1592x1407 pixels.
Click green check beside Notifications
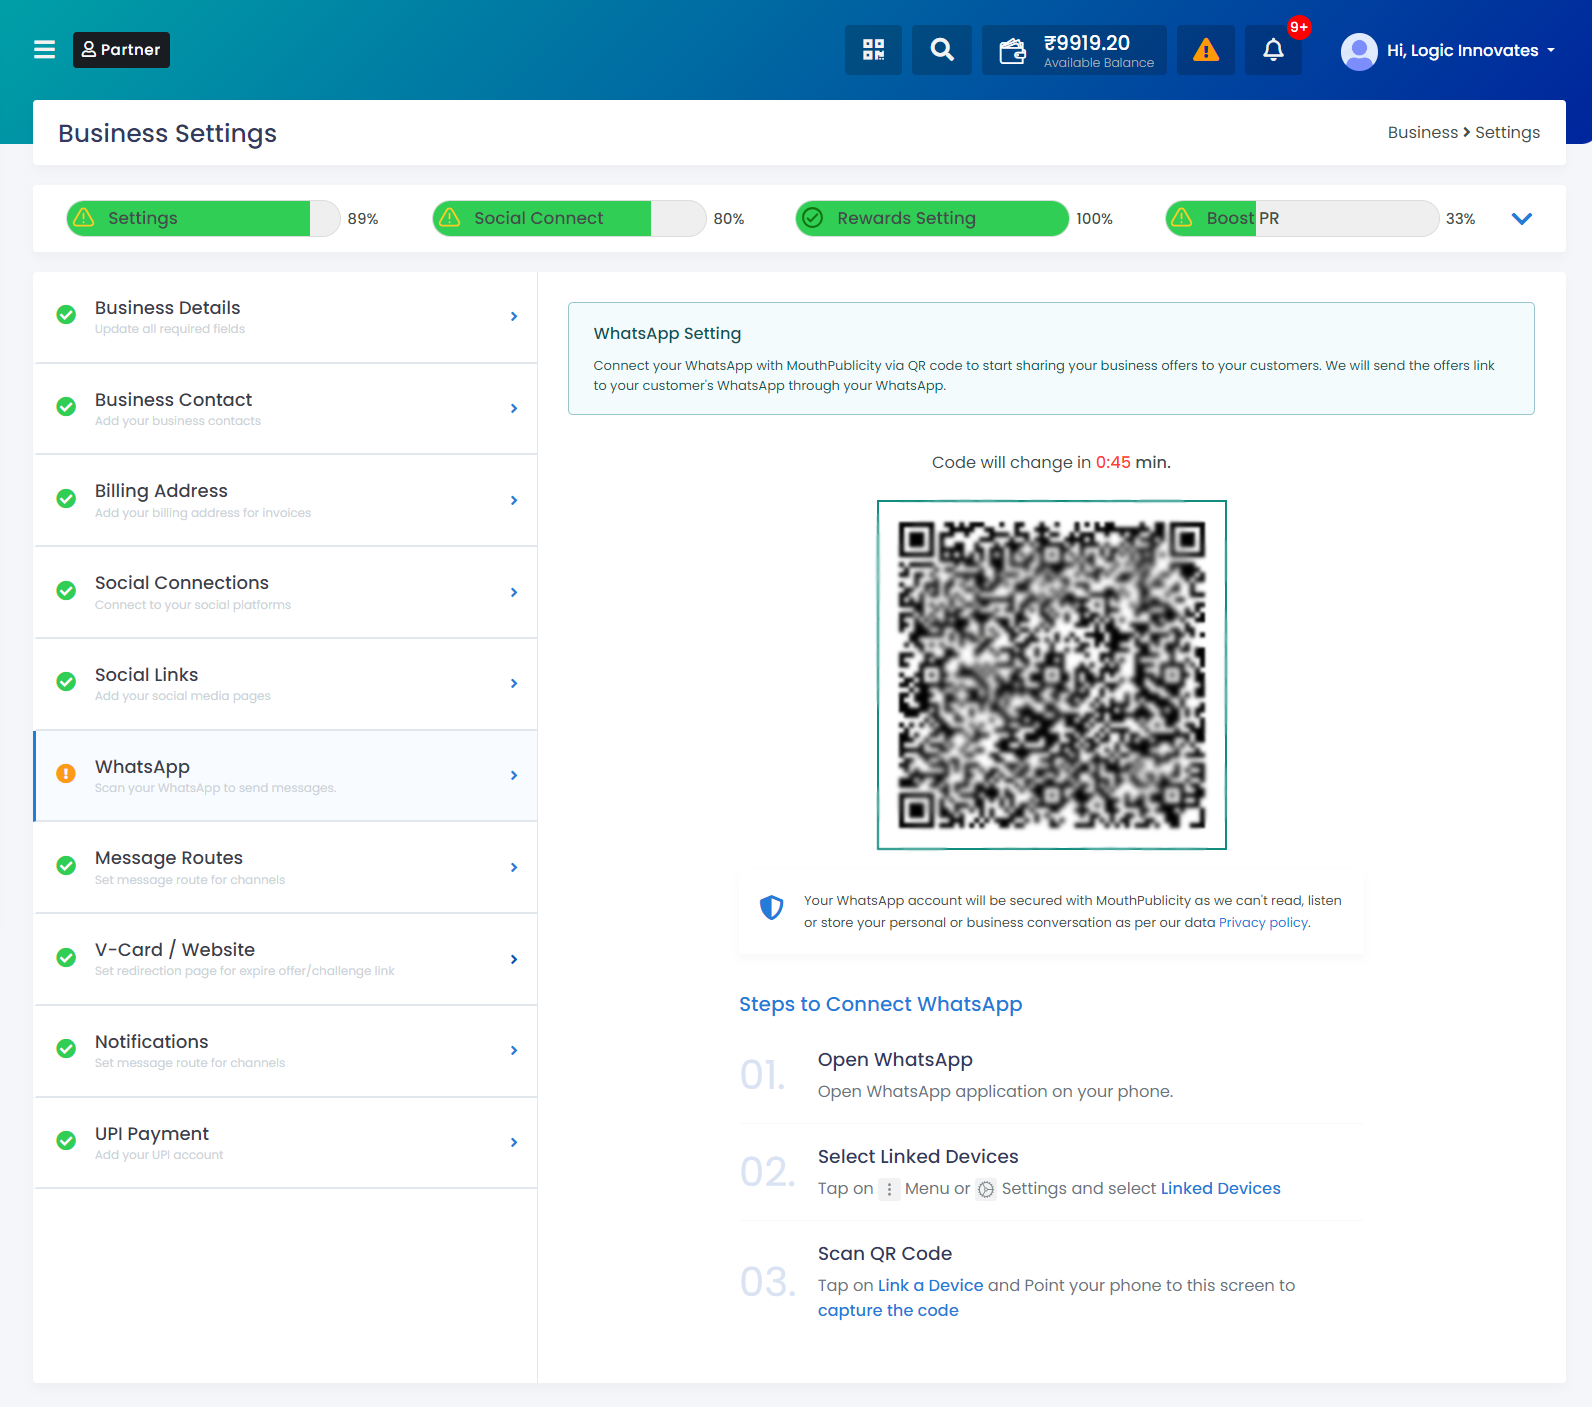[x=66, y=1049]
